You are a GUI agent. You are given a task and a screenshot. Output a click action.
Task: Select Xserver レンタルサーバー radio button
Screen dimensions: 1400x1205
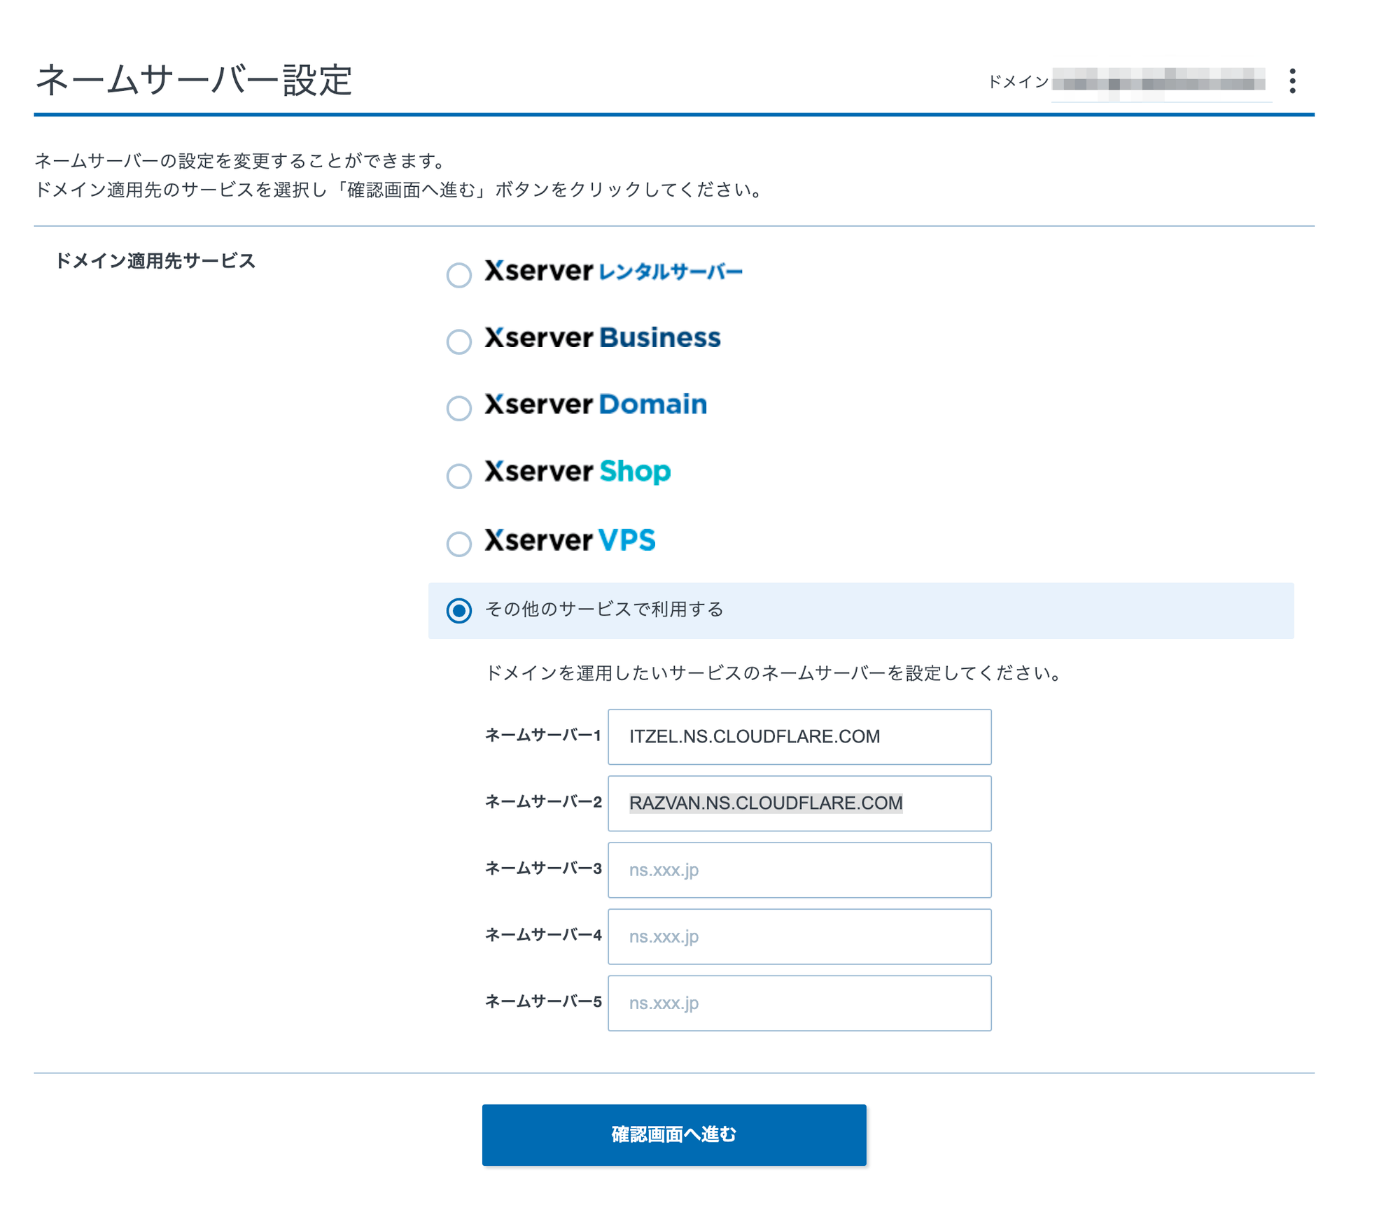(x=459, y=275)
